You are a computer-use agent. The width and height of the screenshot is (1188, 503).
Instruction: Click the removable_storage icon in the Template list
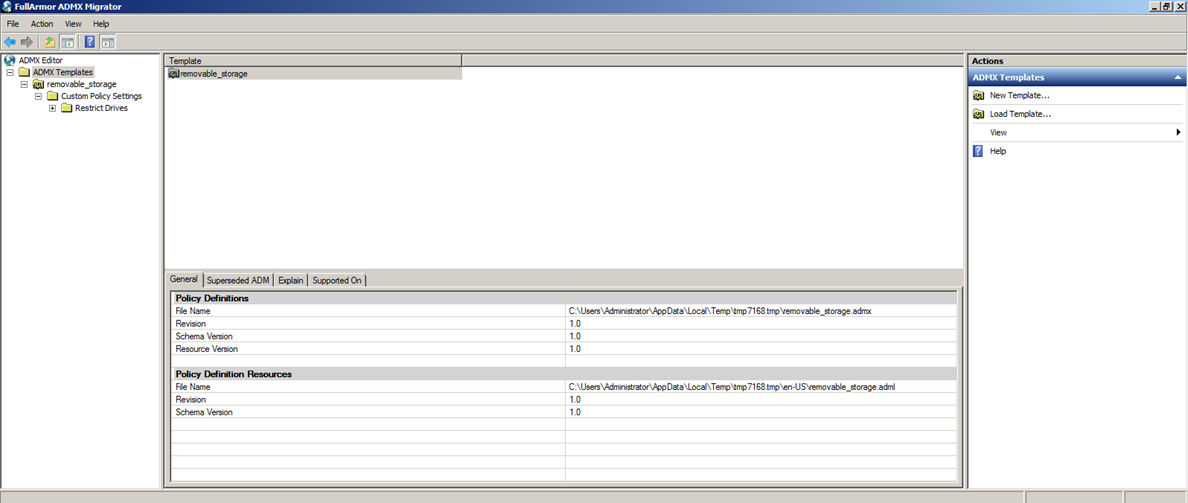click(174, 73)
